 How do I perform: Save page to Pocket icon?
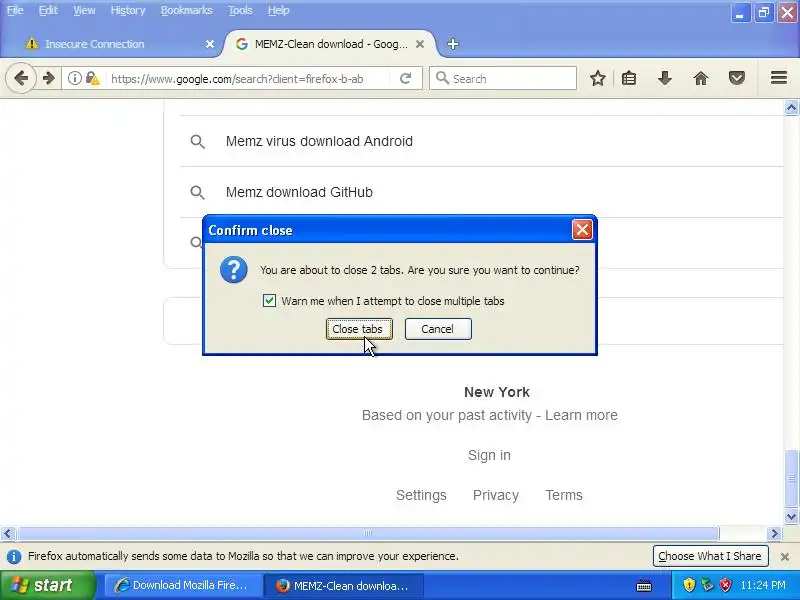point(736,78)
